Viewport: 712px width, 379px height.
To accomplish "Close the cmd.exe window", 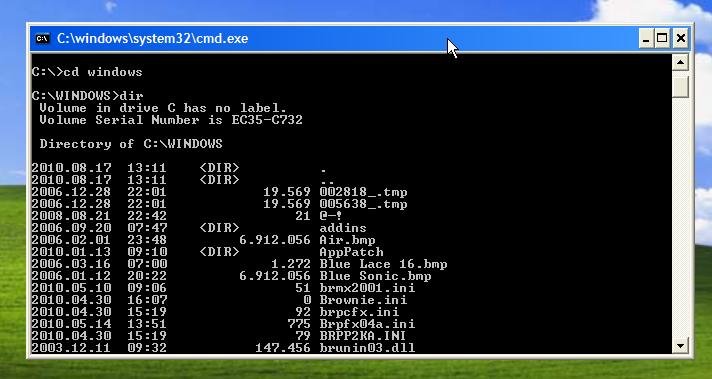I will tap(680, 38).
